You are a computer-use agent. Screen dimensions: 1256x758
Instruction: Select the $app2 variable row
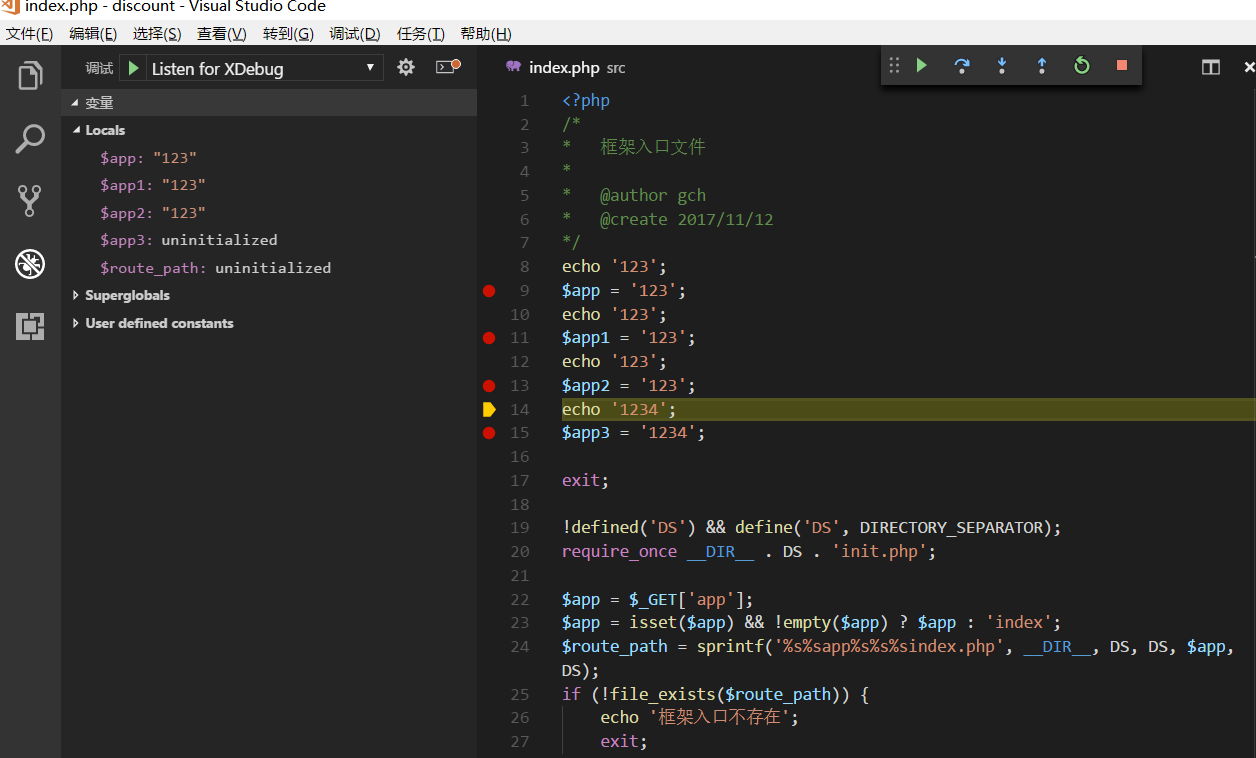pyautogui.click(x=269, y=213)
